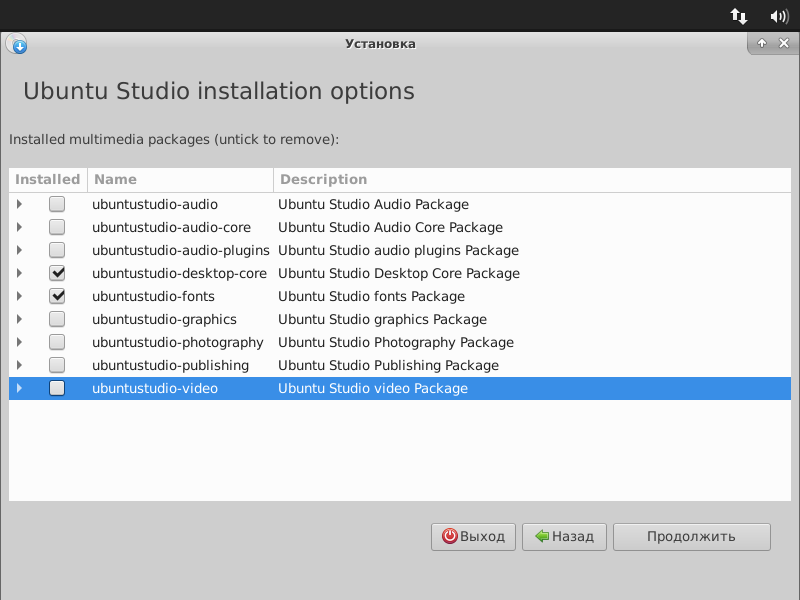
Task: Click the installer icon in the title bar
Action: click(16, 44)
